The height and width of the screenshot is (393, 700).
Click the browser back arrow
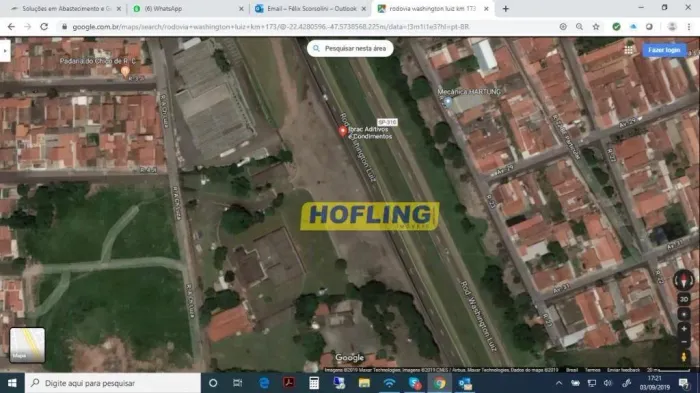click(x=11, y=27)
